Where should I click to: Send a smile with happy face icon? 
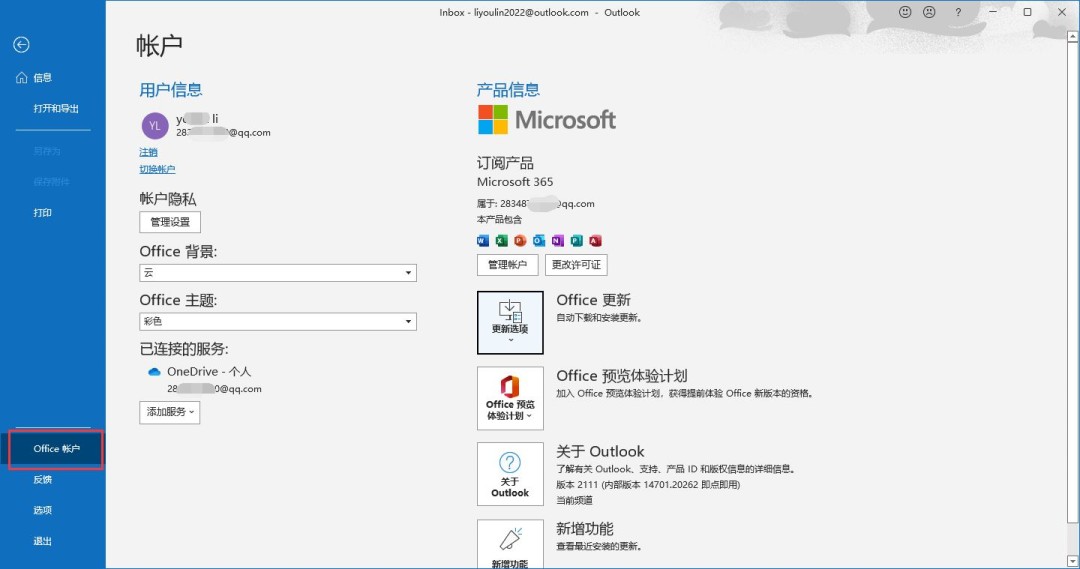coord(905,12)
